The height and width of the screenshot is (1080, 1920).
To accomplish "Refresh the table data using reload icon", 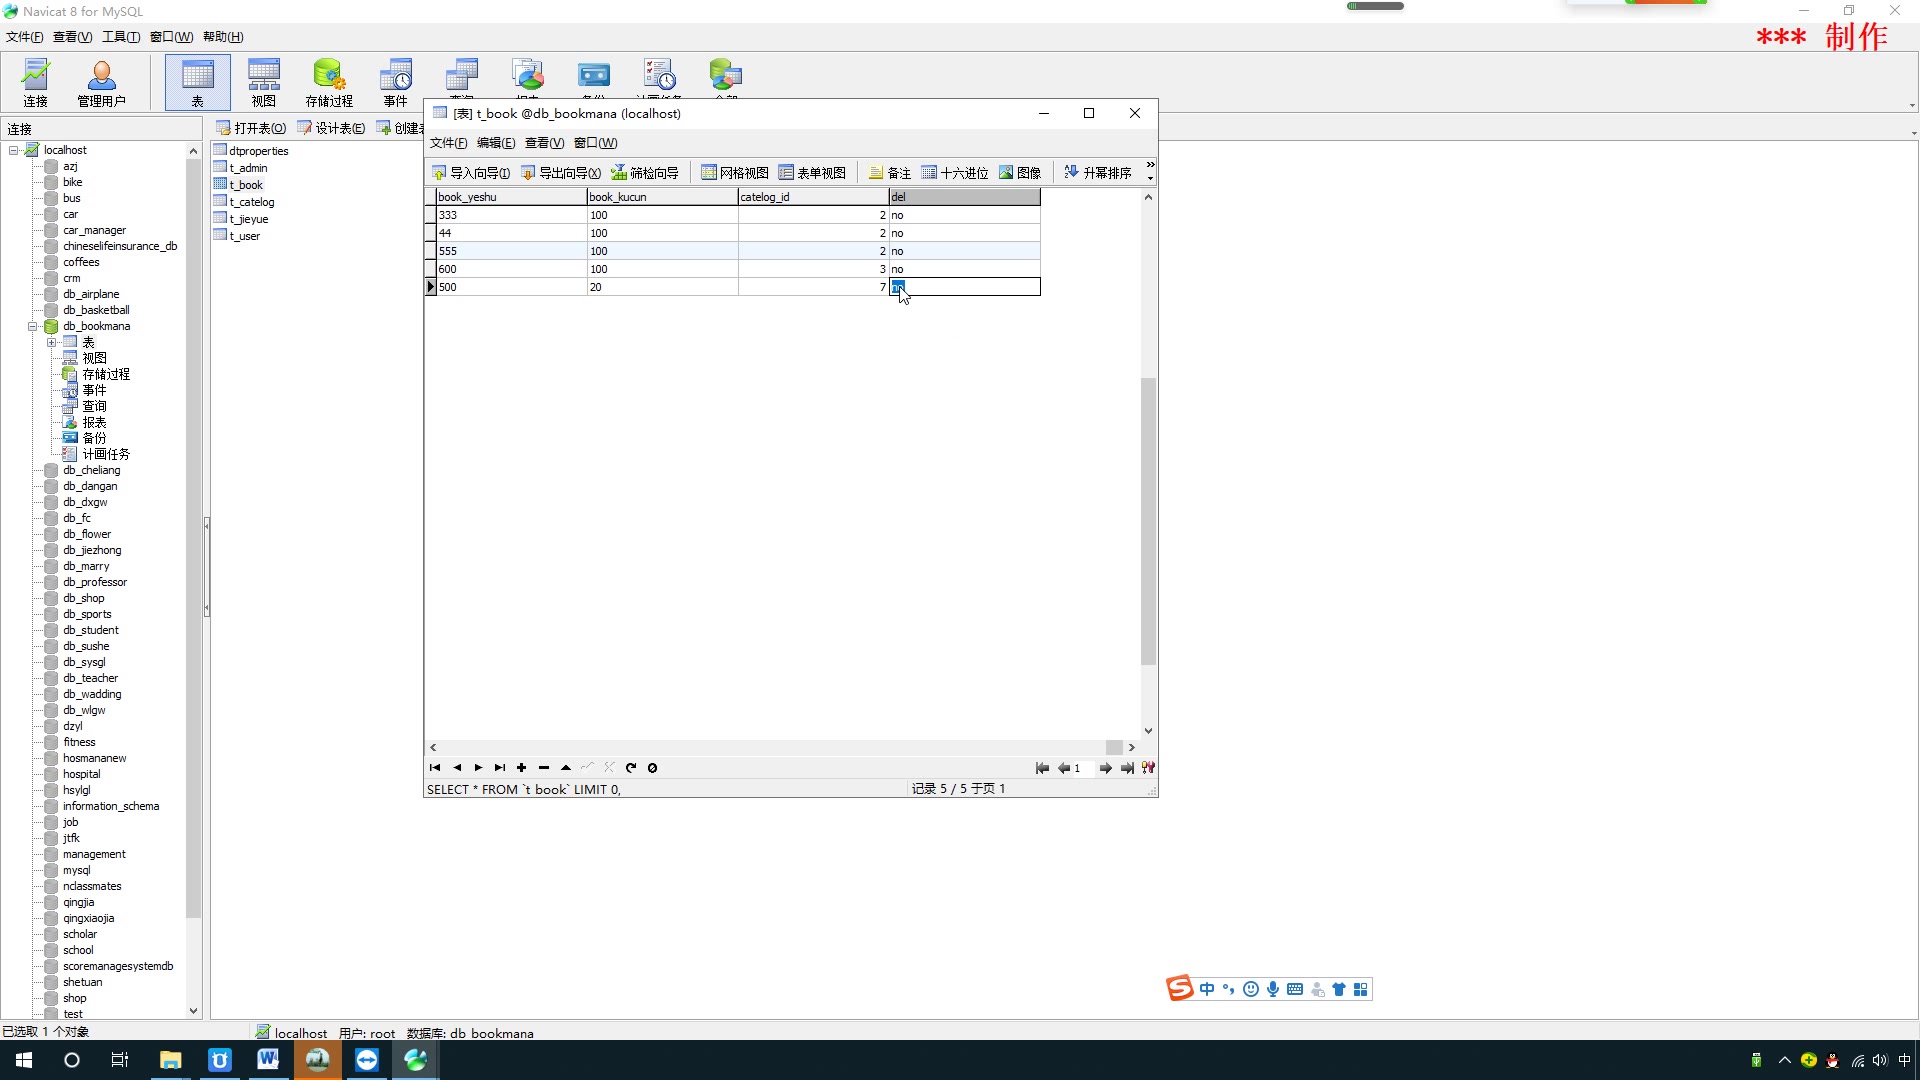I will pyautogui.click(x=631, y=768).
